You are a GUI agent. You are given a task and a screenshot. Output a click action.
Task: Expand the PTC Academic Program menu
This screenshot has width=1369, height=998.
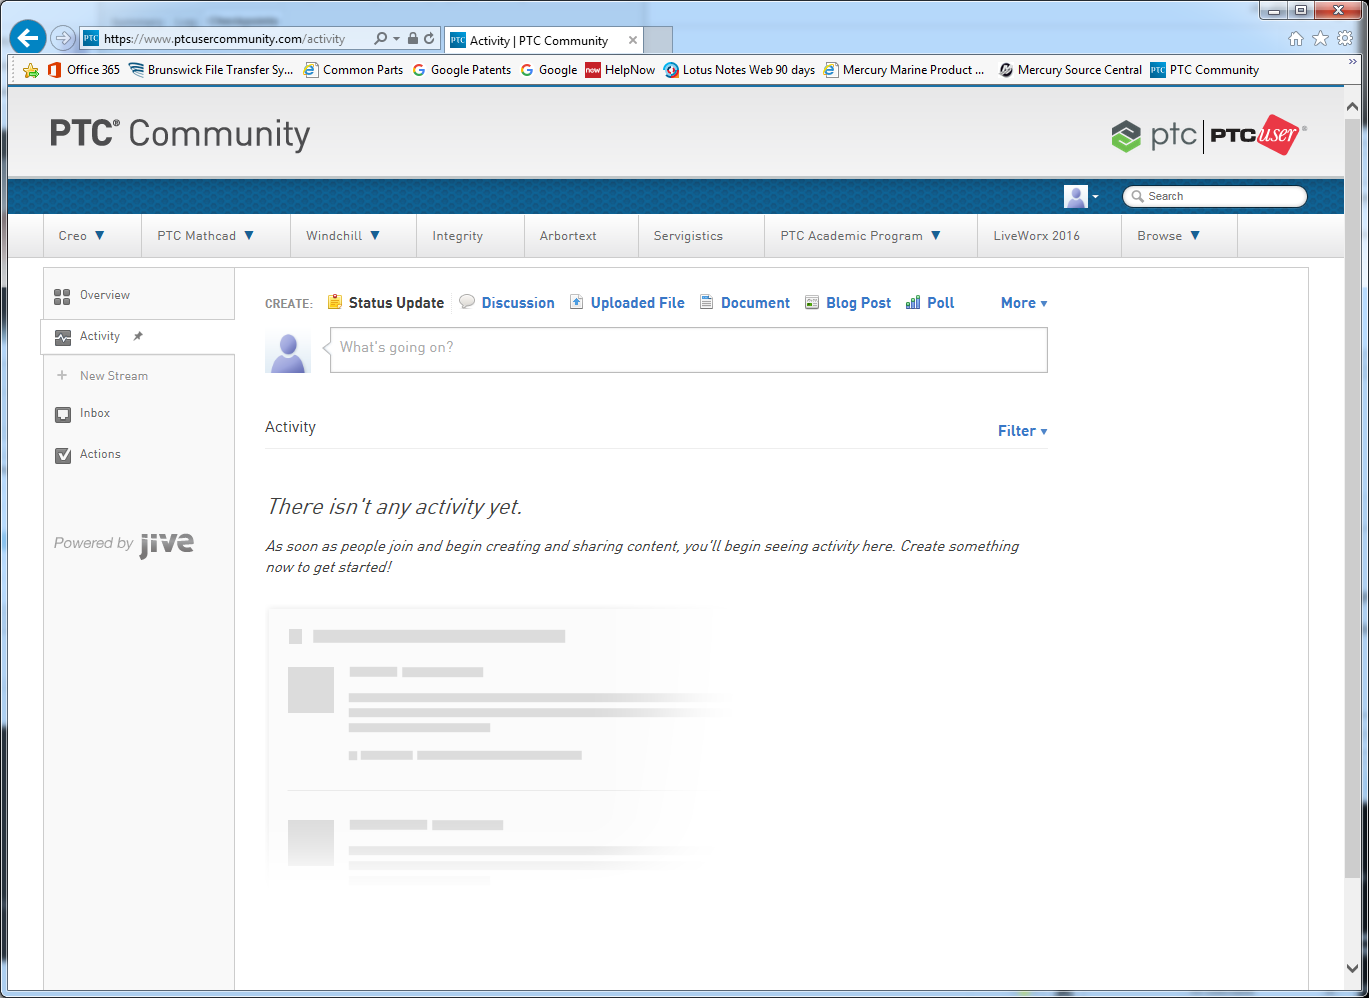(861, 236)
